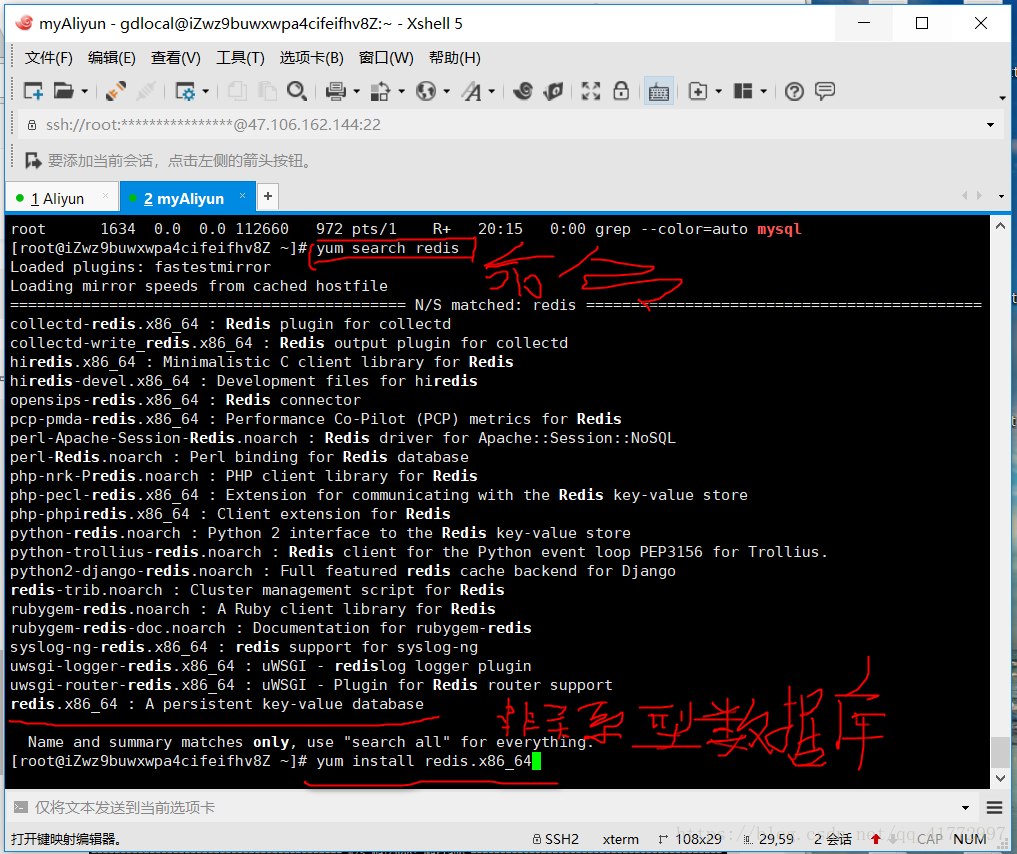Click the terminal scrollbar thumb

tap(1000, 752)
